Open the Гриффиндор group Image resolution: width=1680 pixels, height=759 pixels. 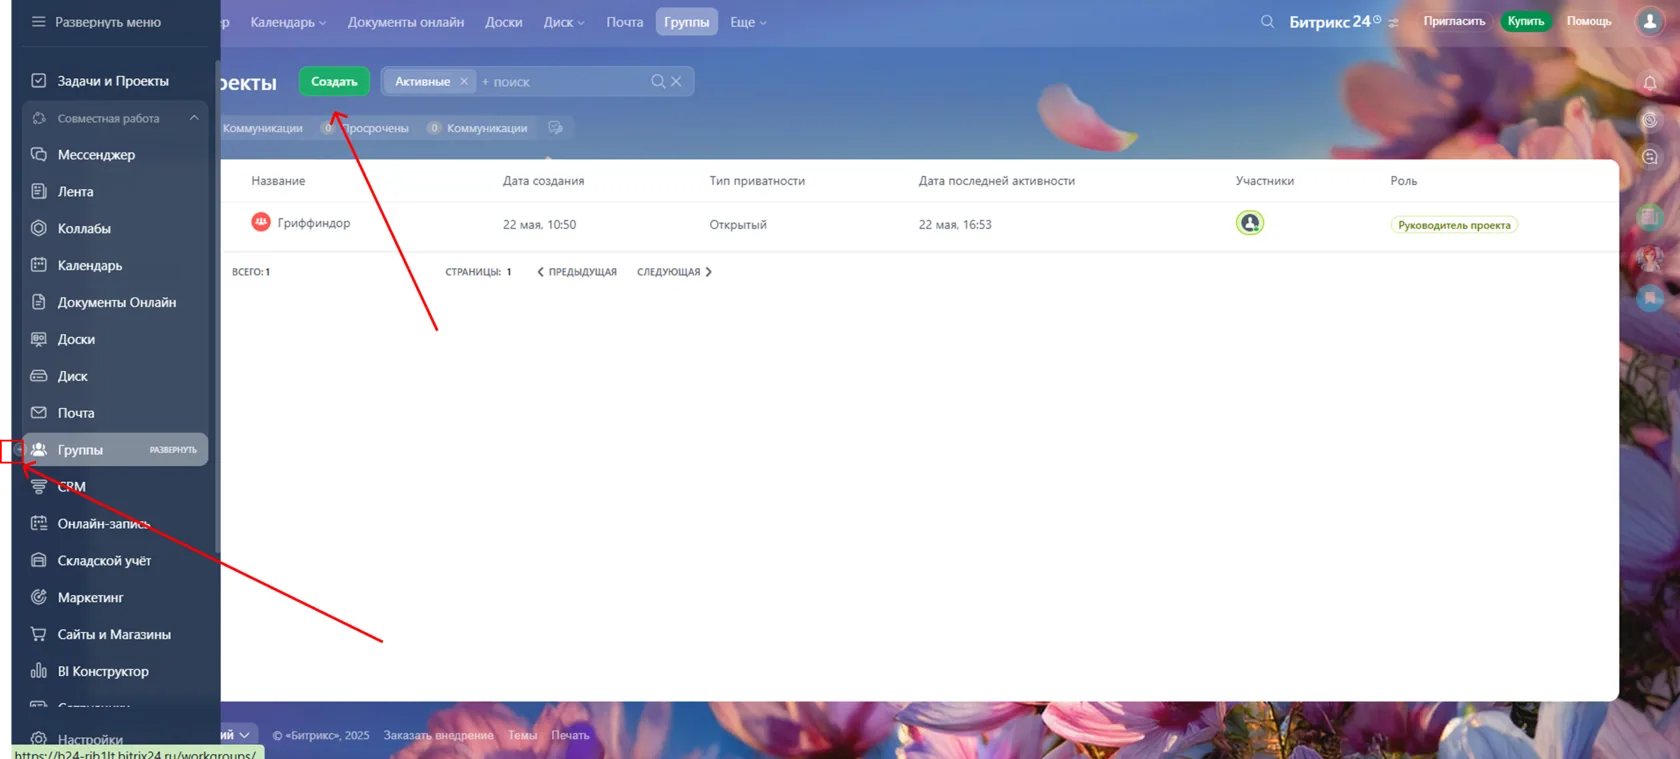pos(314,223)
